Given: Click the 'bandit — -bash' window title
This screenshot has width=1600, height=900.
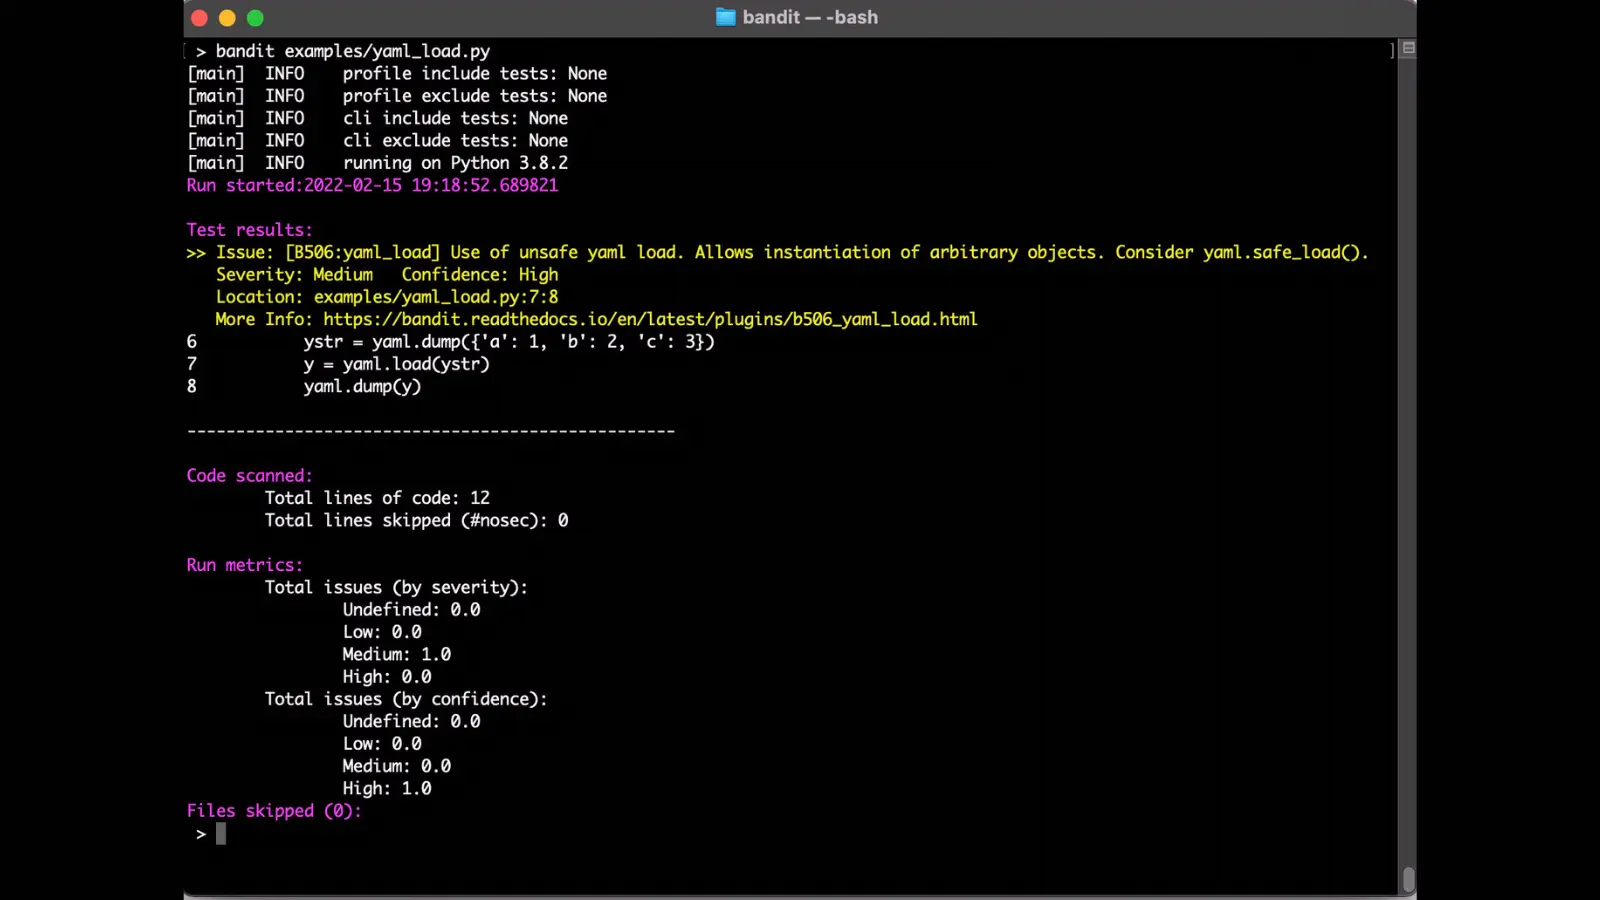Looking at the screenshot, I should [810, 17].
